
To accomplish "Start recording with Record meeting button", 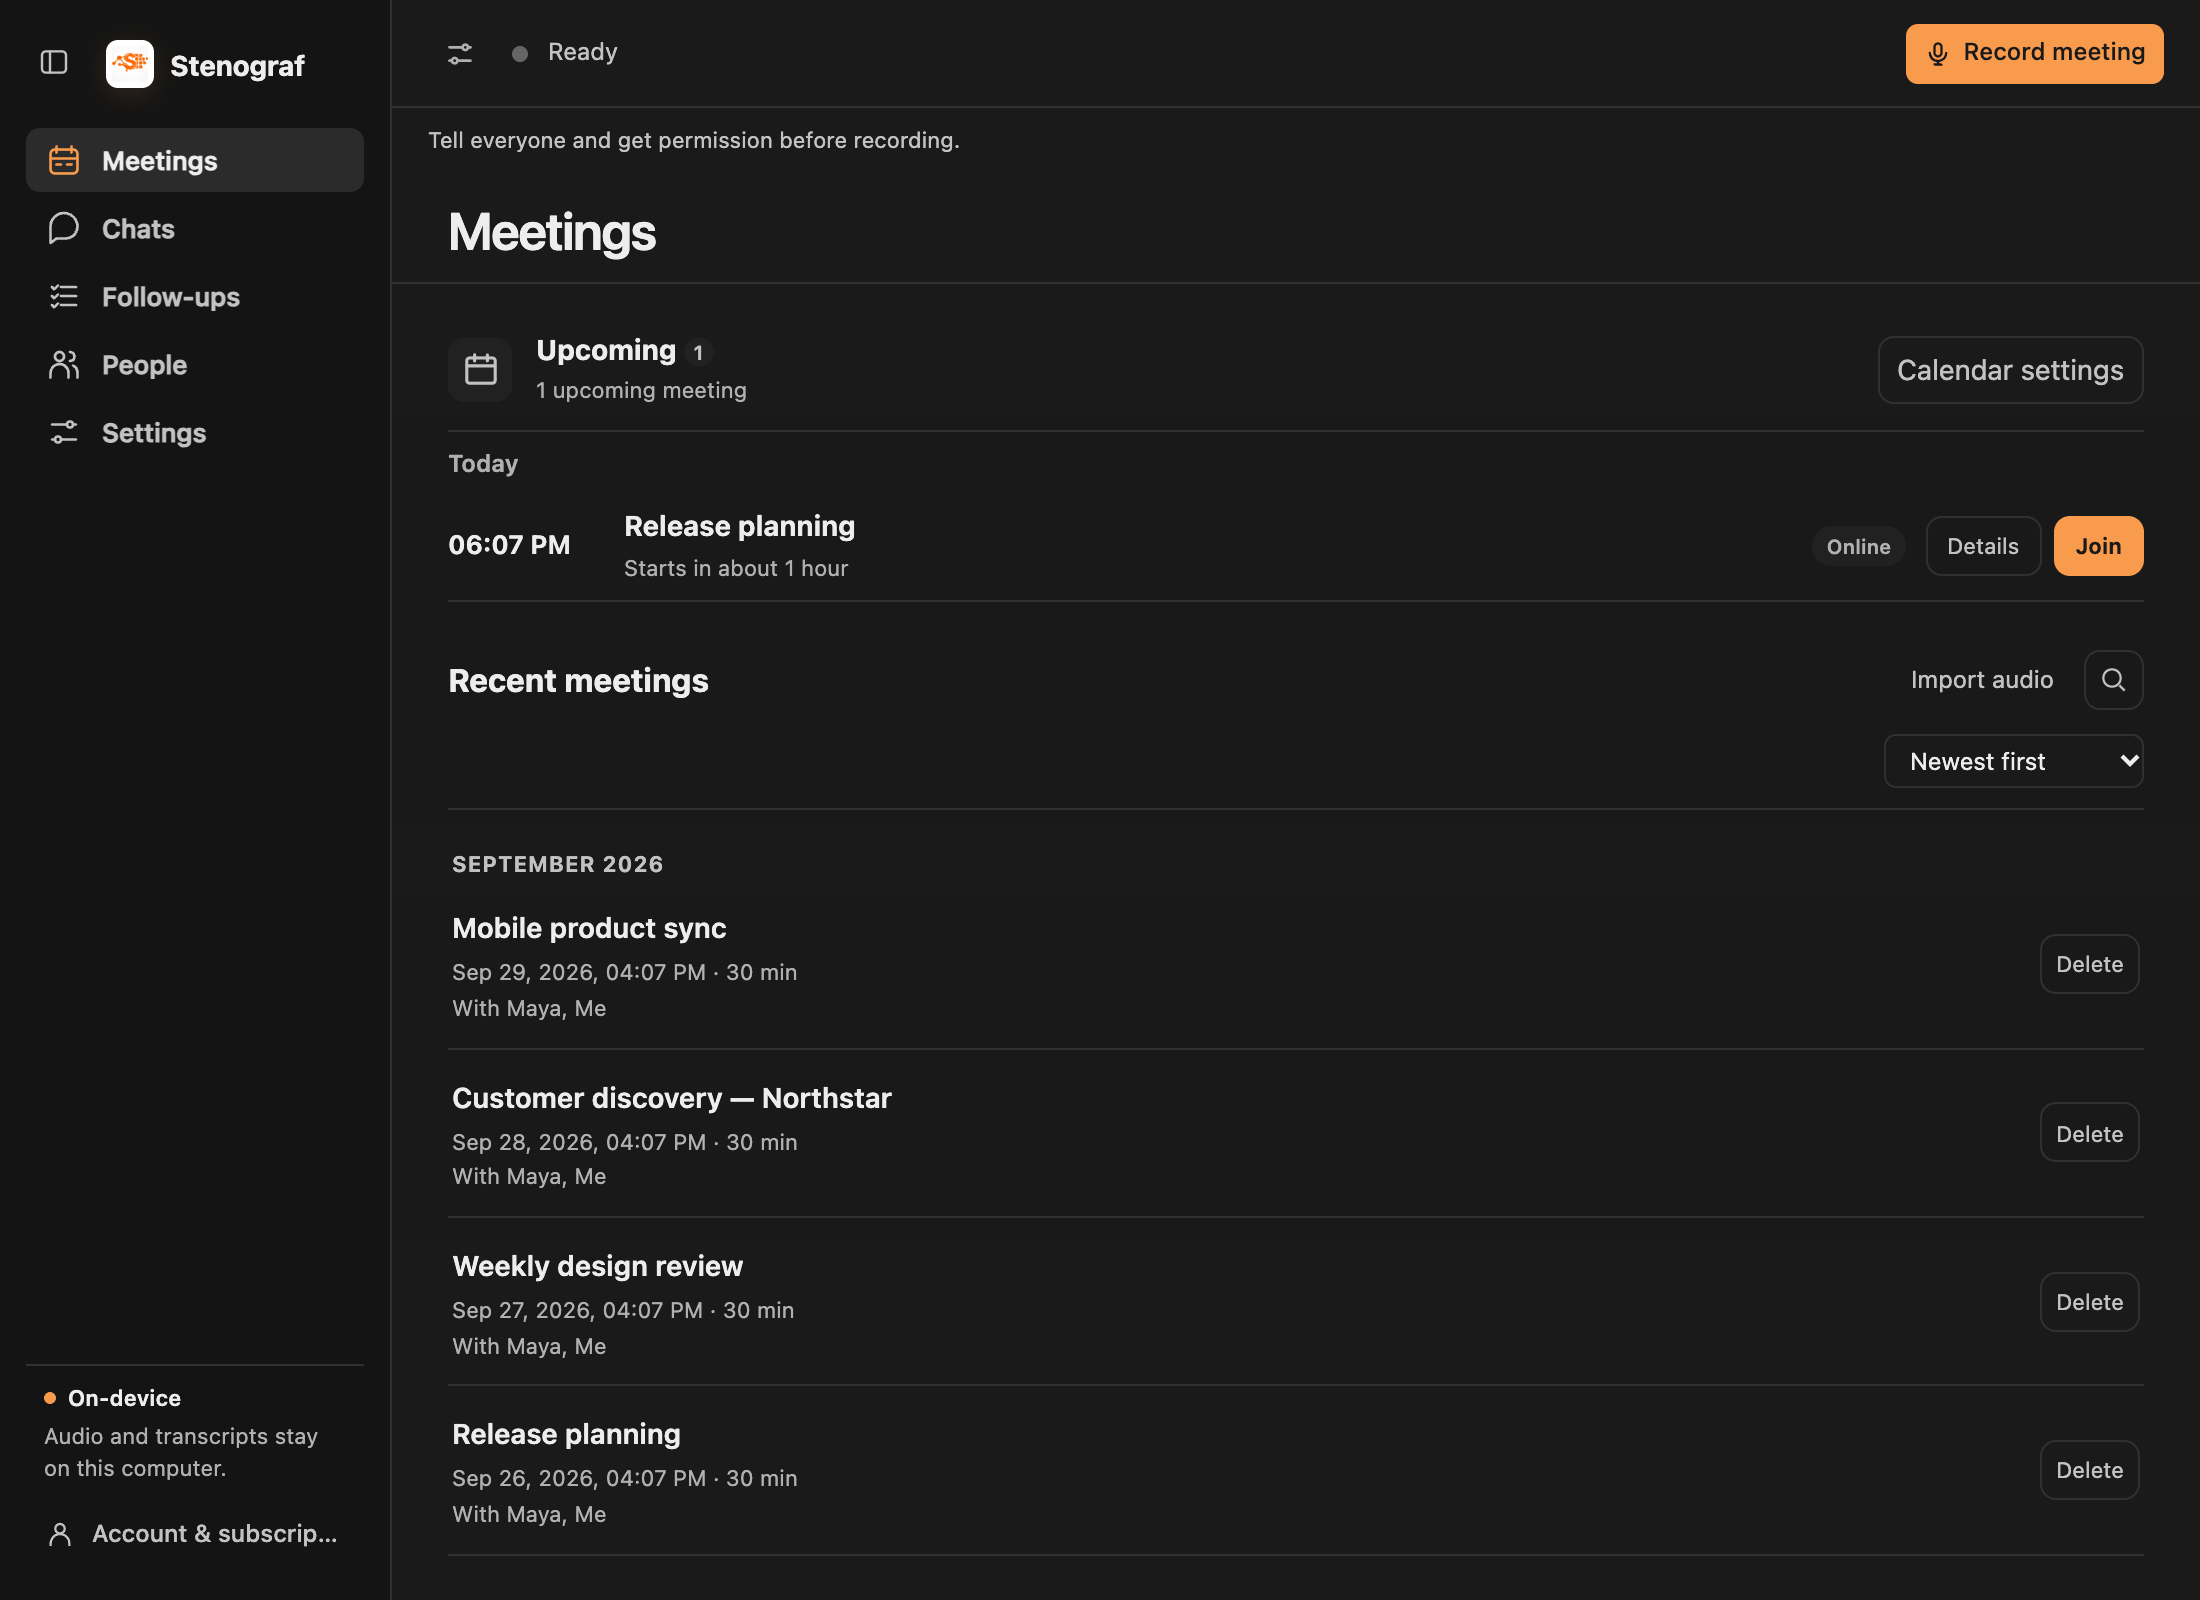I will 2034,54.
